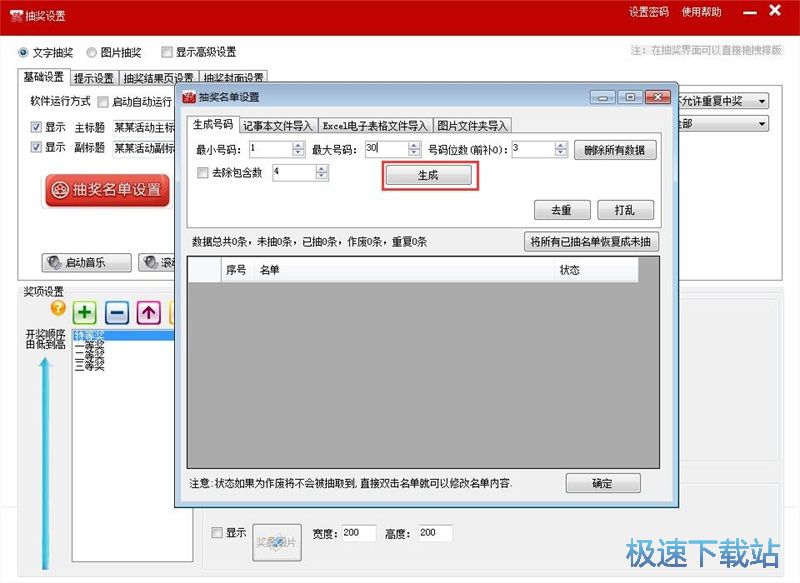This screenshot has width=800, height=583.
Task: Click the 序号 column header
Action: pyautogui.click(x=236, y=270)
